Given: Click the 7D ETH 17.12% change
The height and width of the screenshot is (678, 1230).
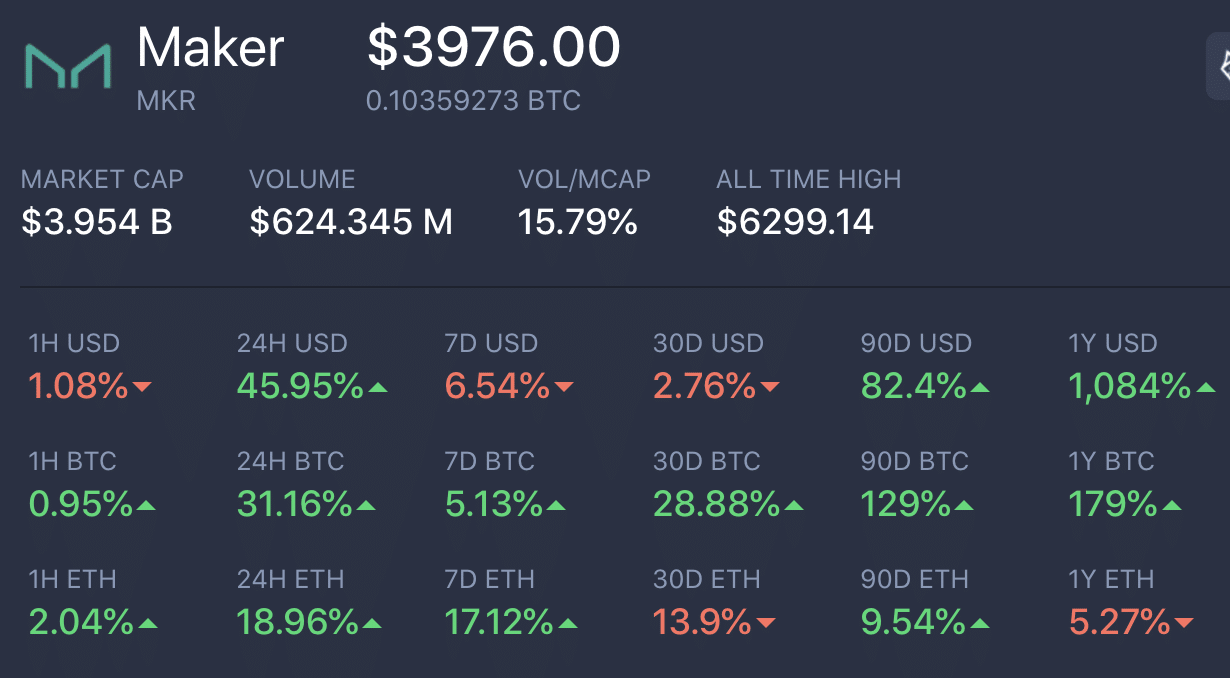Looking at the screenshot, I should (499, 623).
